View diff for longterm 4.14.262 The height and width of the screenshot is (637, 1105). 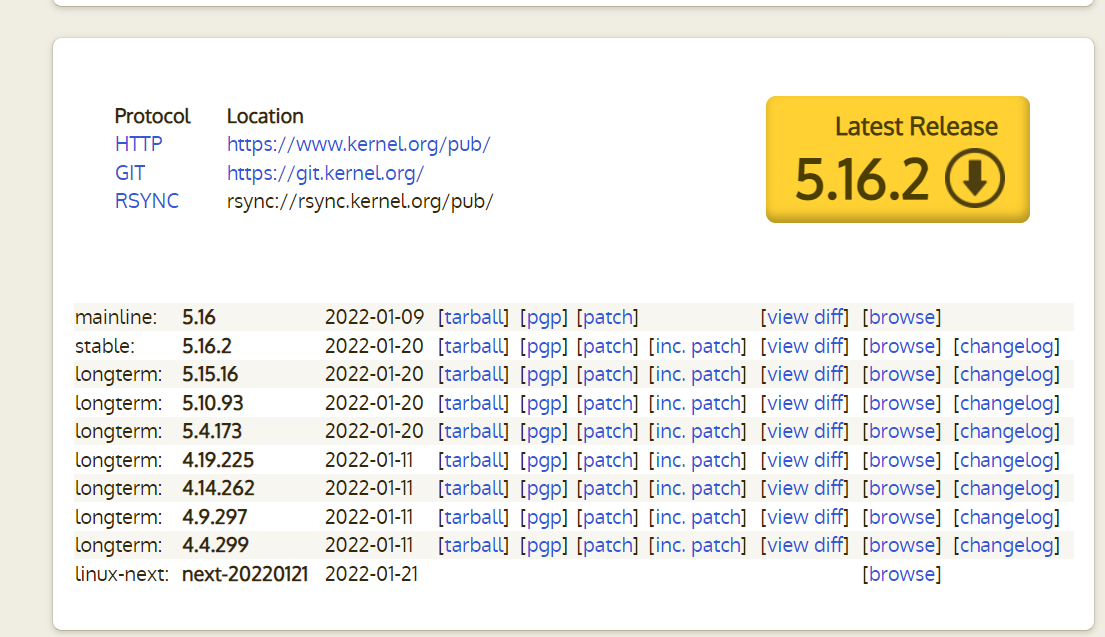click(x=805, y=488)
